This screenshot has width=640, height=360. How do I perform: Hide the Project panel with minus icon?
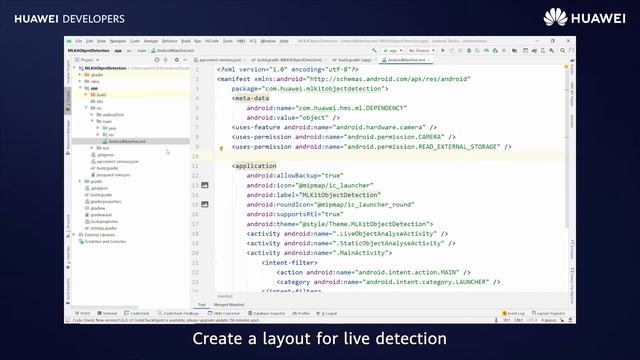[x=185, y=60]
